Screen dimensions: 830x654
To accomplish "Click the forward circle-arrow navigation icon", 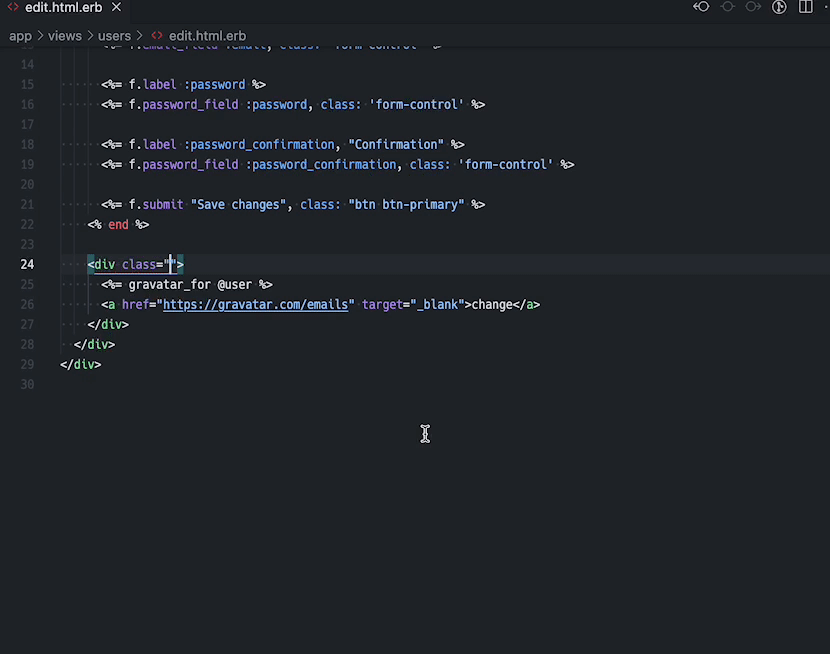I will [x=752, y=7].
